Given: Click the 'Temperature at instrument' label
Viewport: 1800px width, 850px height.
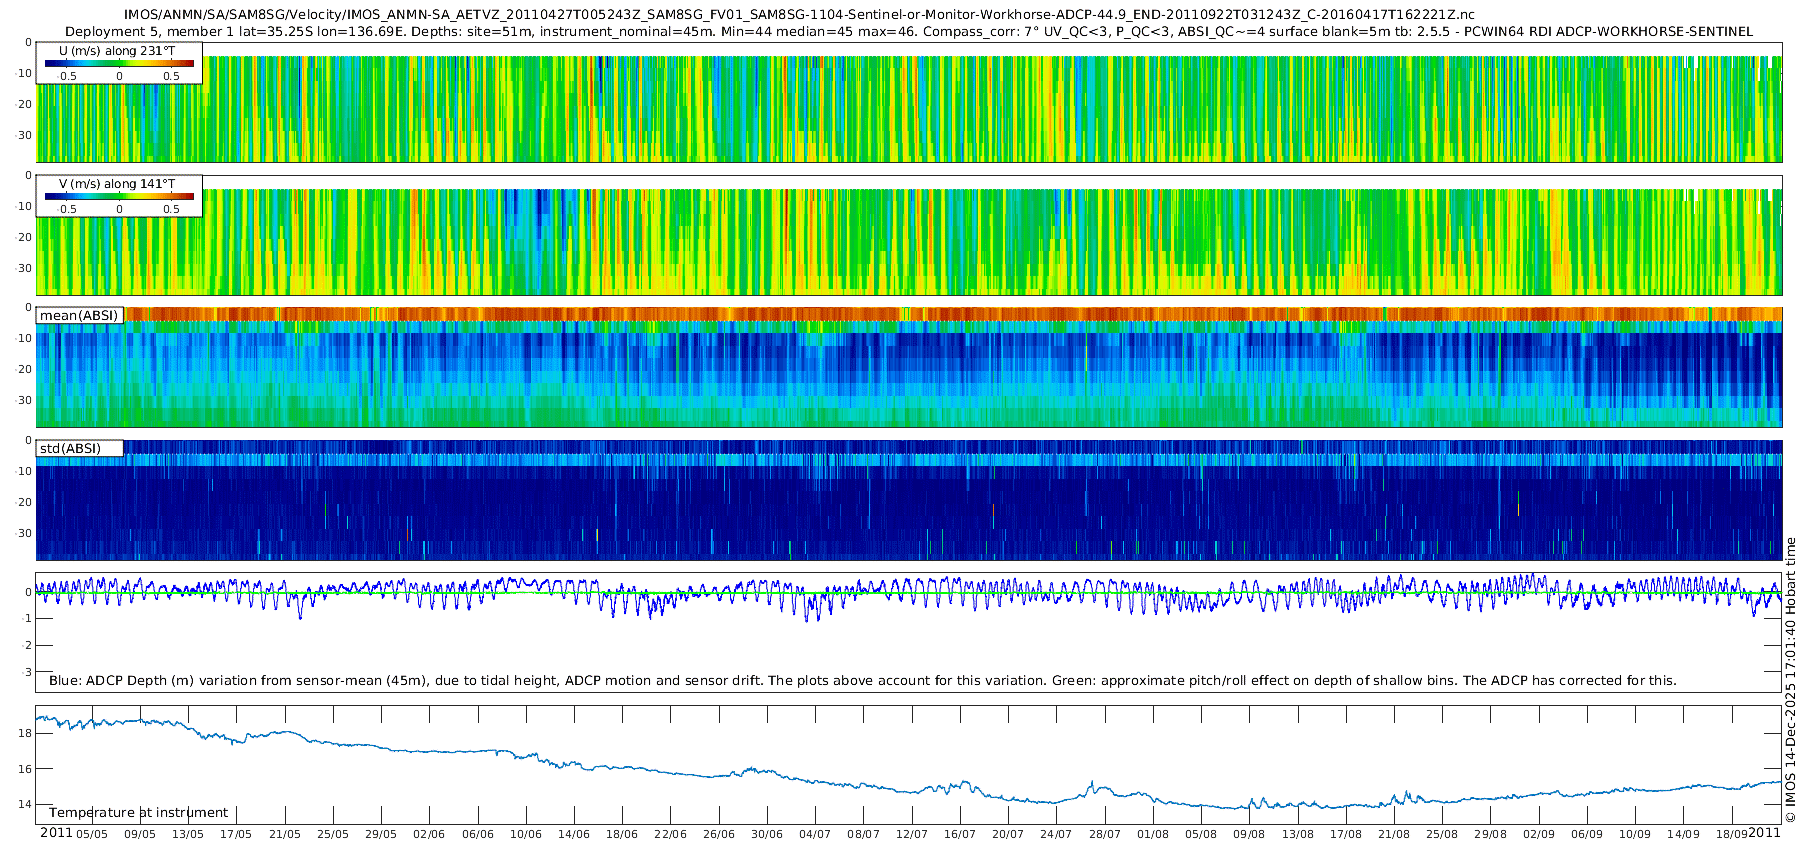Looking at the screenshot, I should [138, 812].
